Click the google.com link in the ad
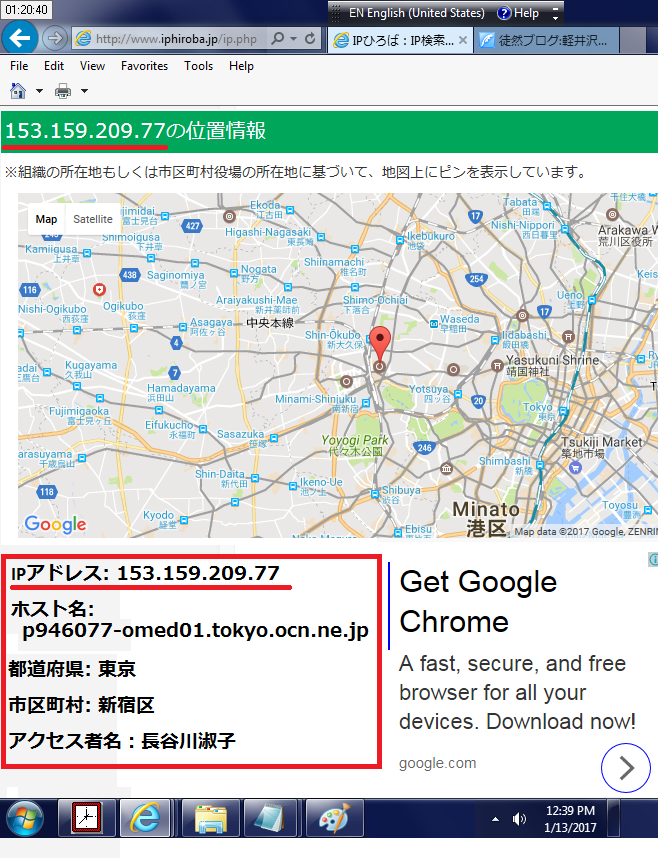The width and height of the screenshot is (658, 858). point(437,763)
